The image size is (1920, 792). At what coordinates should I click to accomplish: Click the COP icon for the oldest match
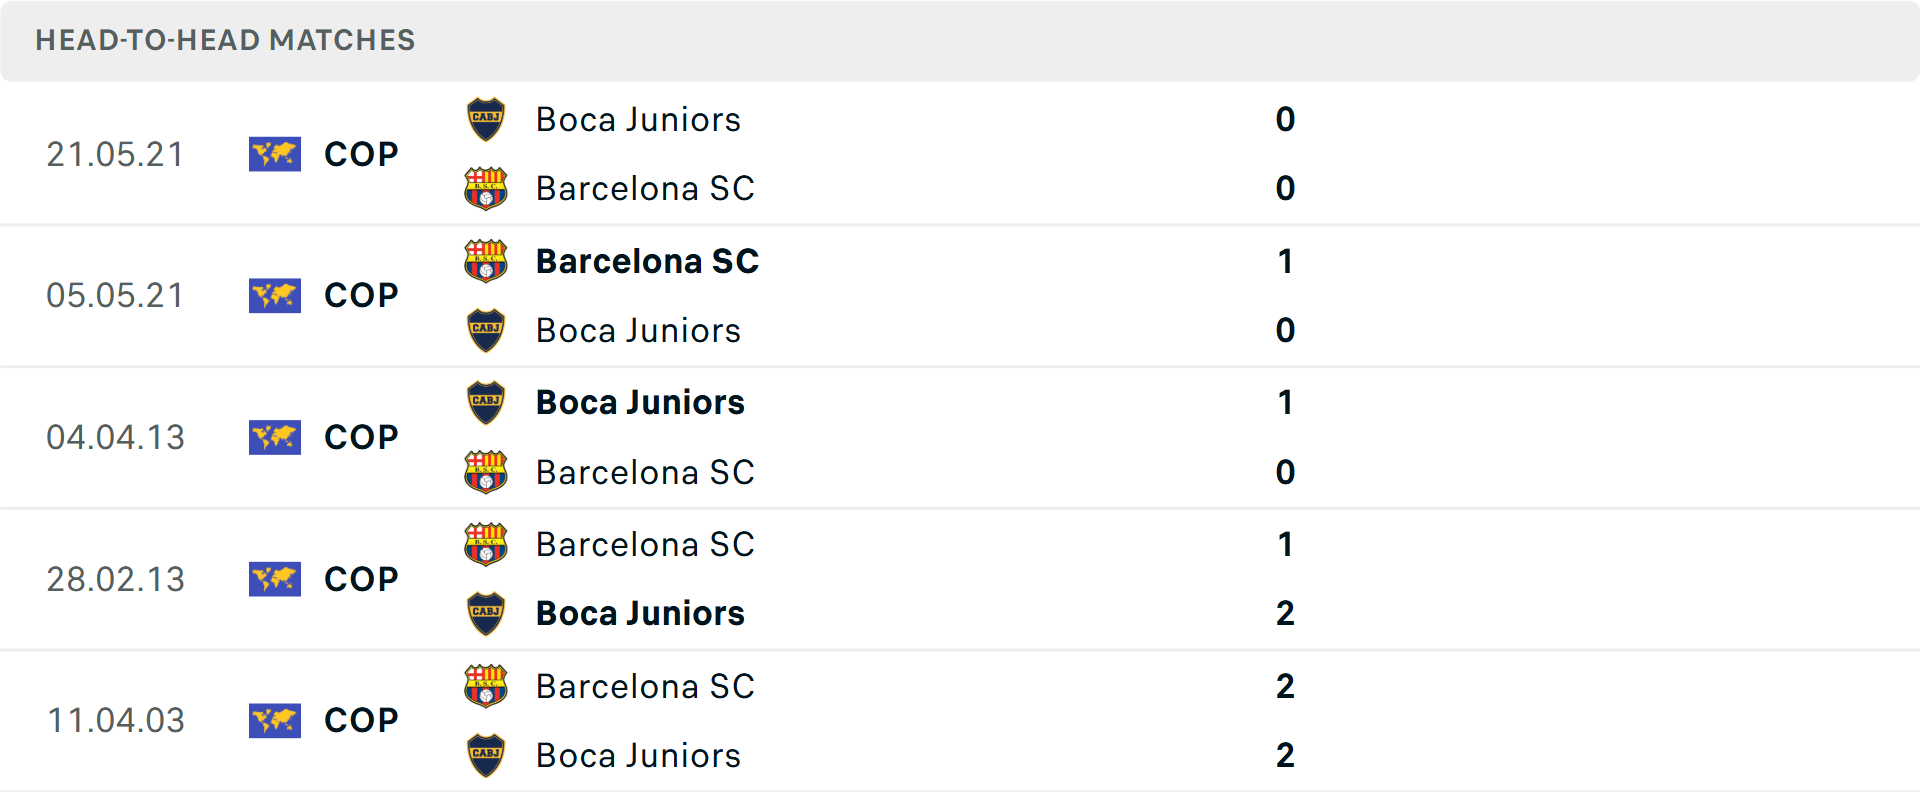[274, 720]
